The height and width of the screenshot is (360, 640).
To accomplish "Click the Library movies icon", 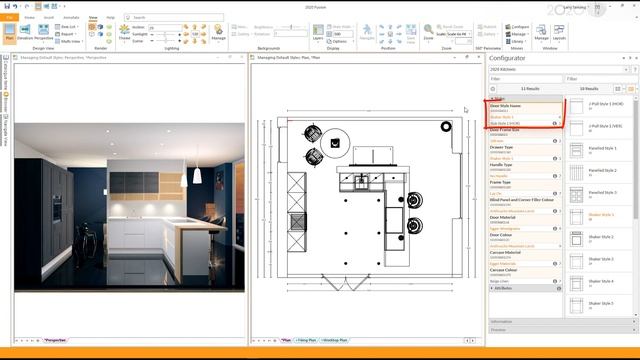I will pyautogui.click(x=508, y=41).
